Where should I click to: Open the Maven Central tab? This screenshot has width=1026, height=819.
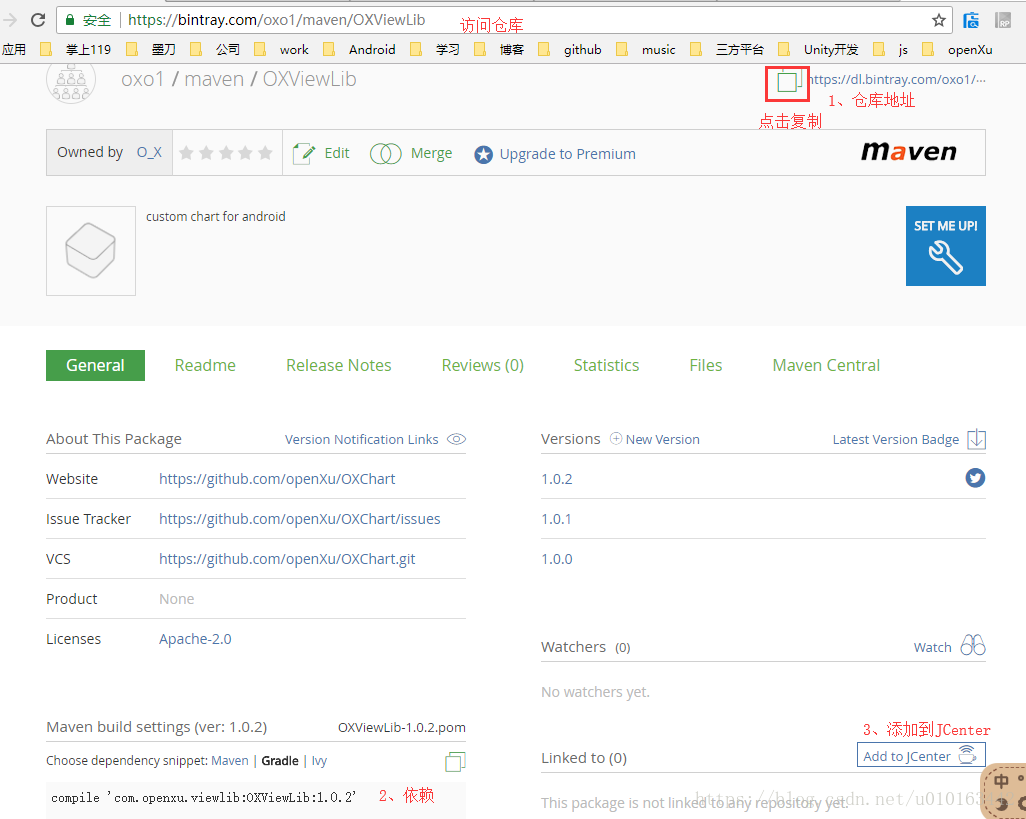point(826,365)
